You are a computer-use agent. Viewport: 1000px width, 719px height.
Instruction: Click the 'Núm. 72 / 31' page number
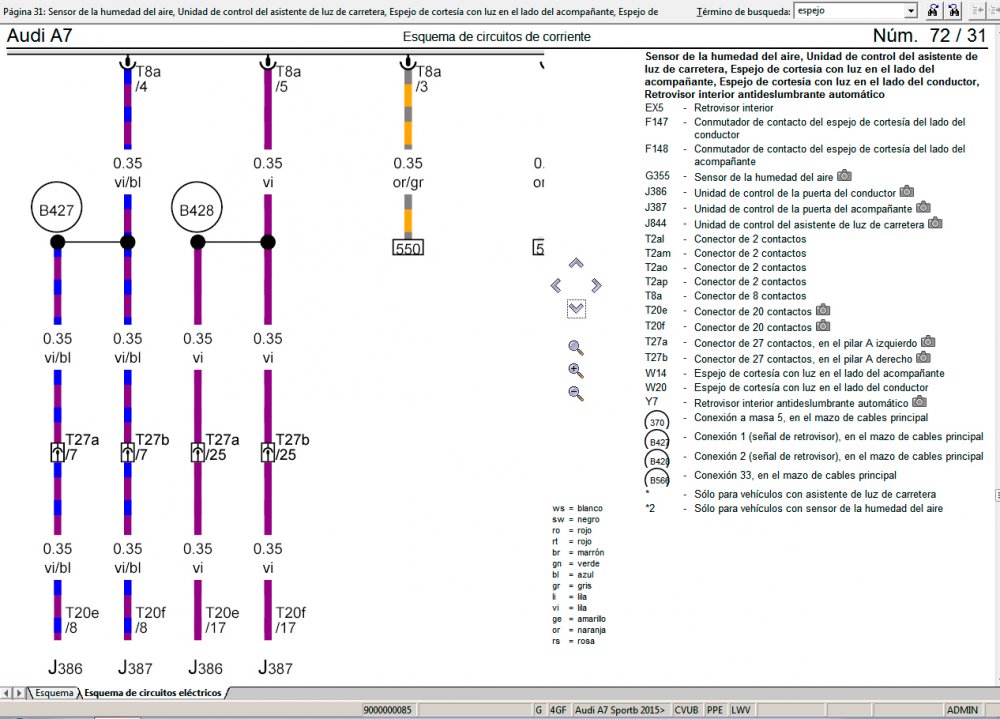coord(929,36)
